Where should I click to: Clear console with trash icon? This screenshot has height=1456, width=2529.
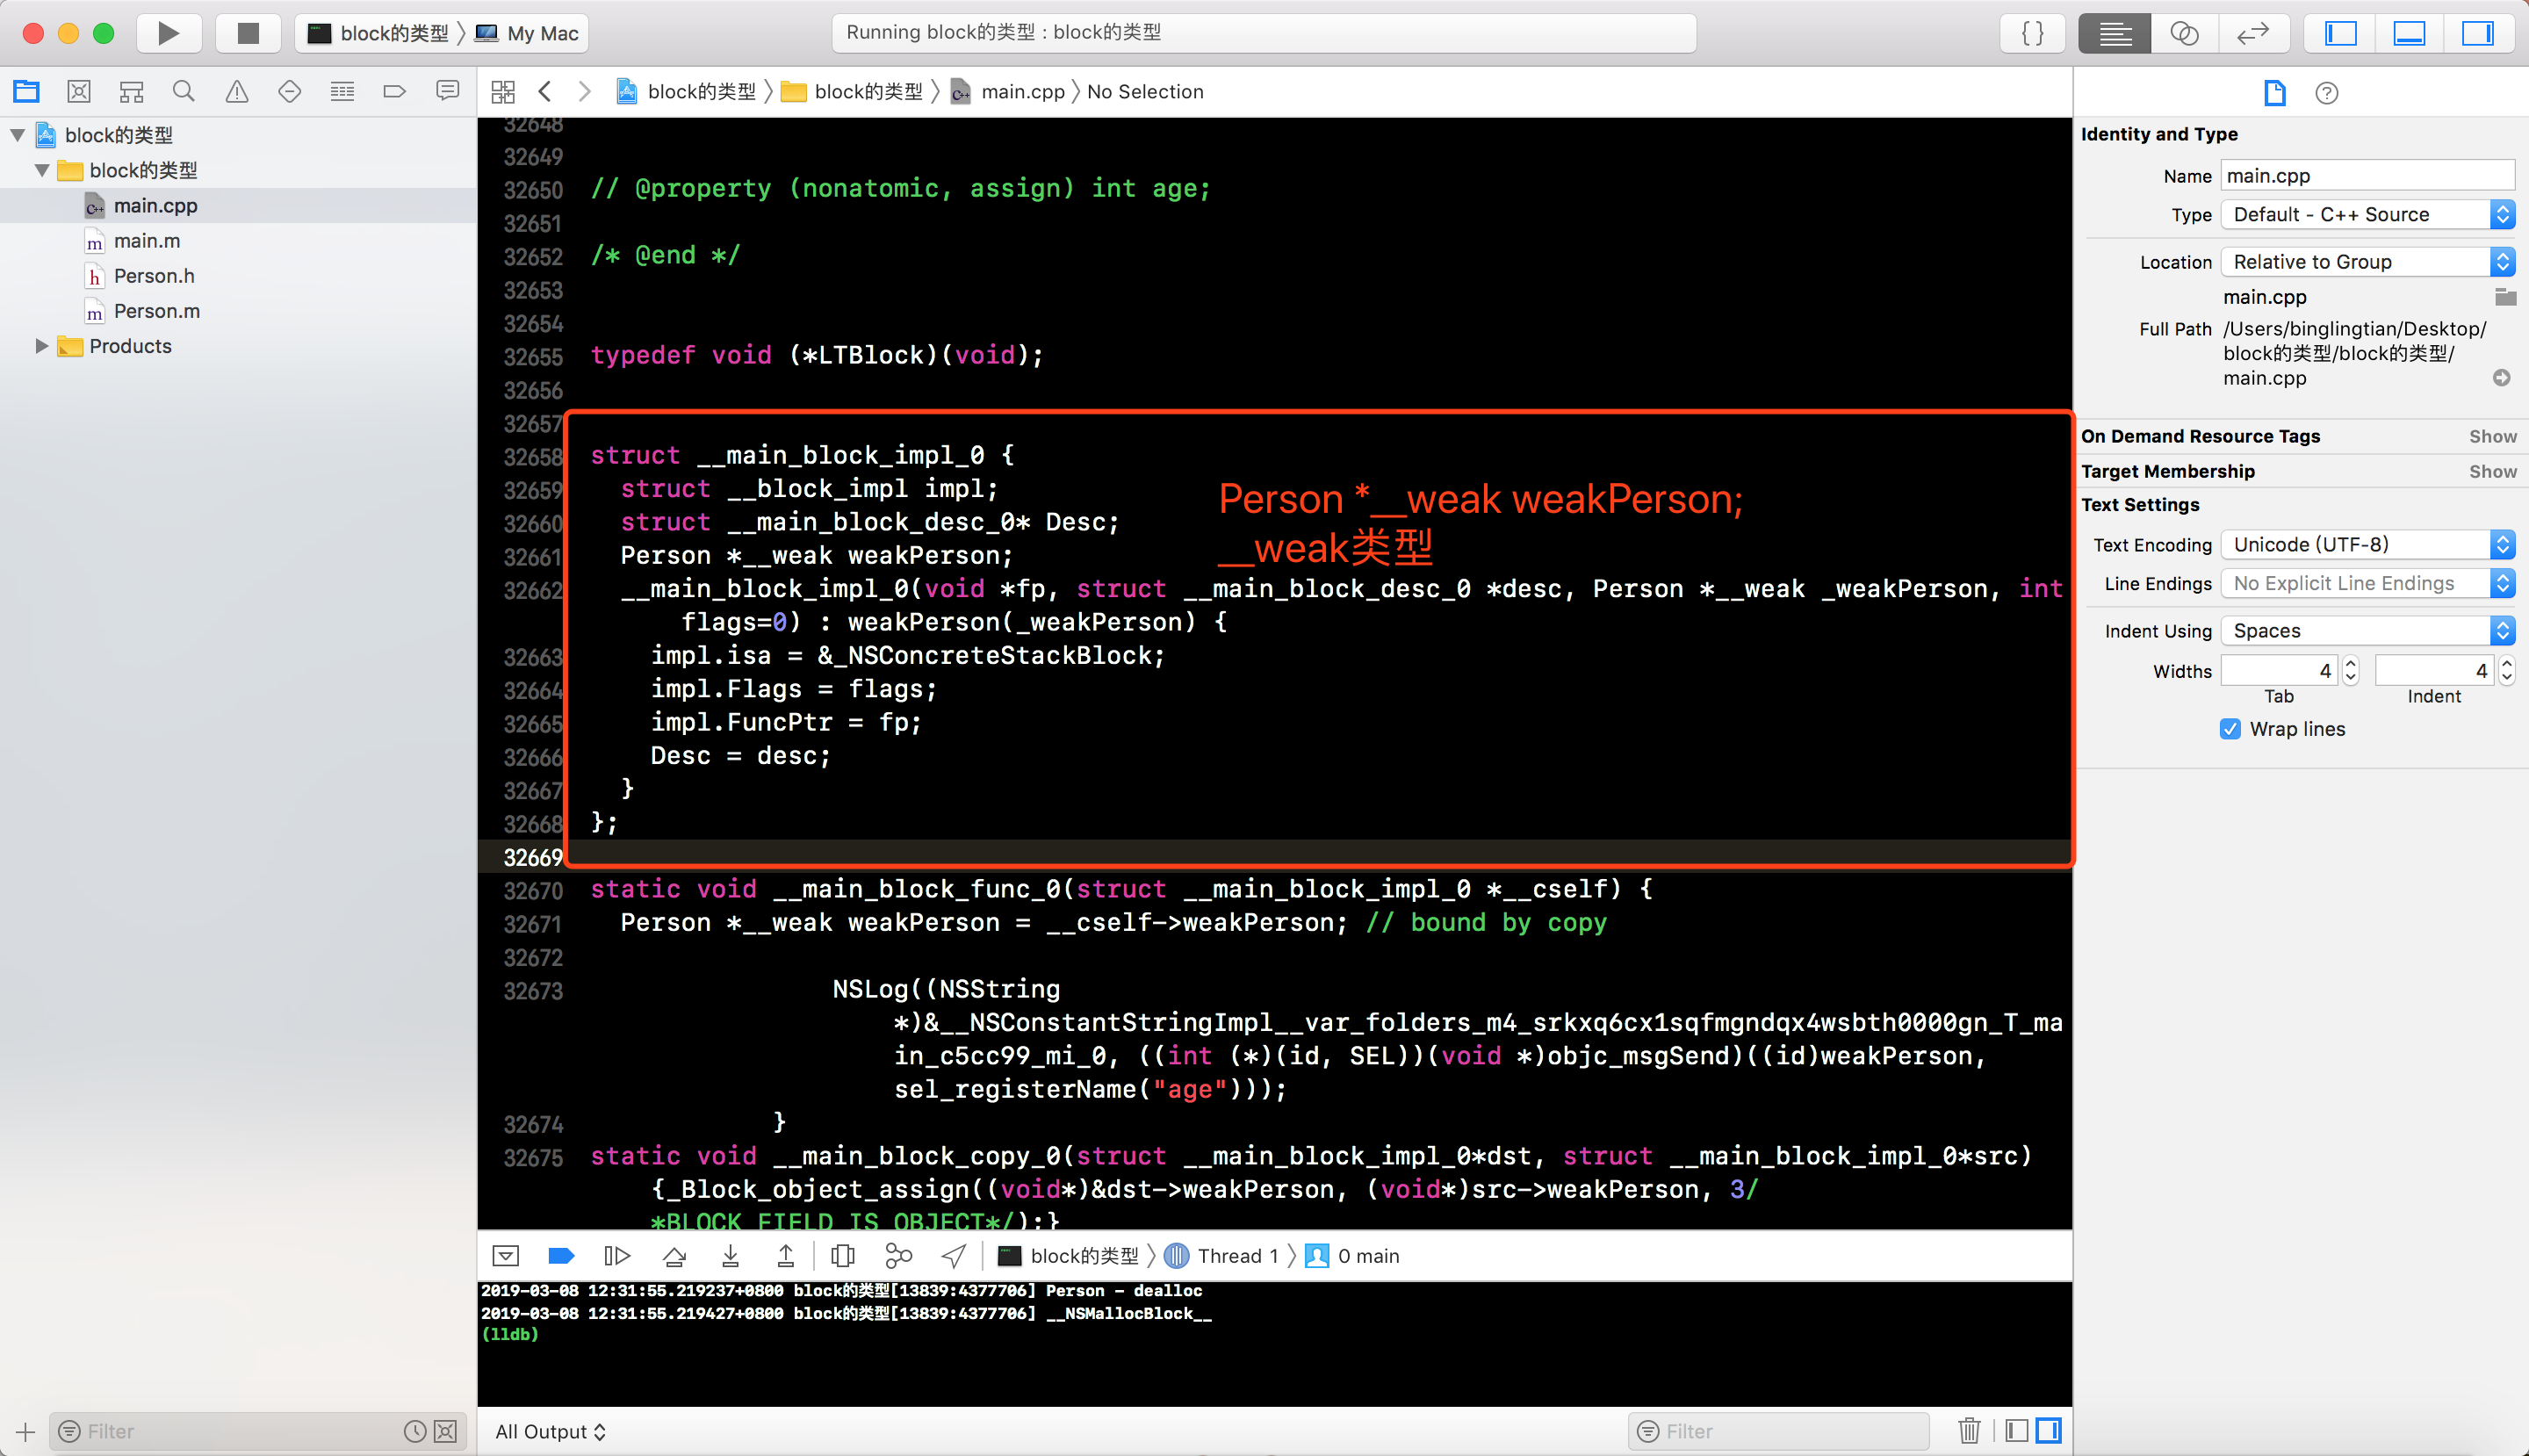1969,1431
